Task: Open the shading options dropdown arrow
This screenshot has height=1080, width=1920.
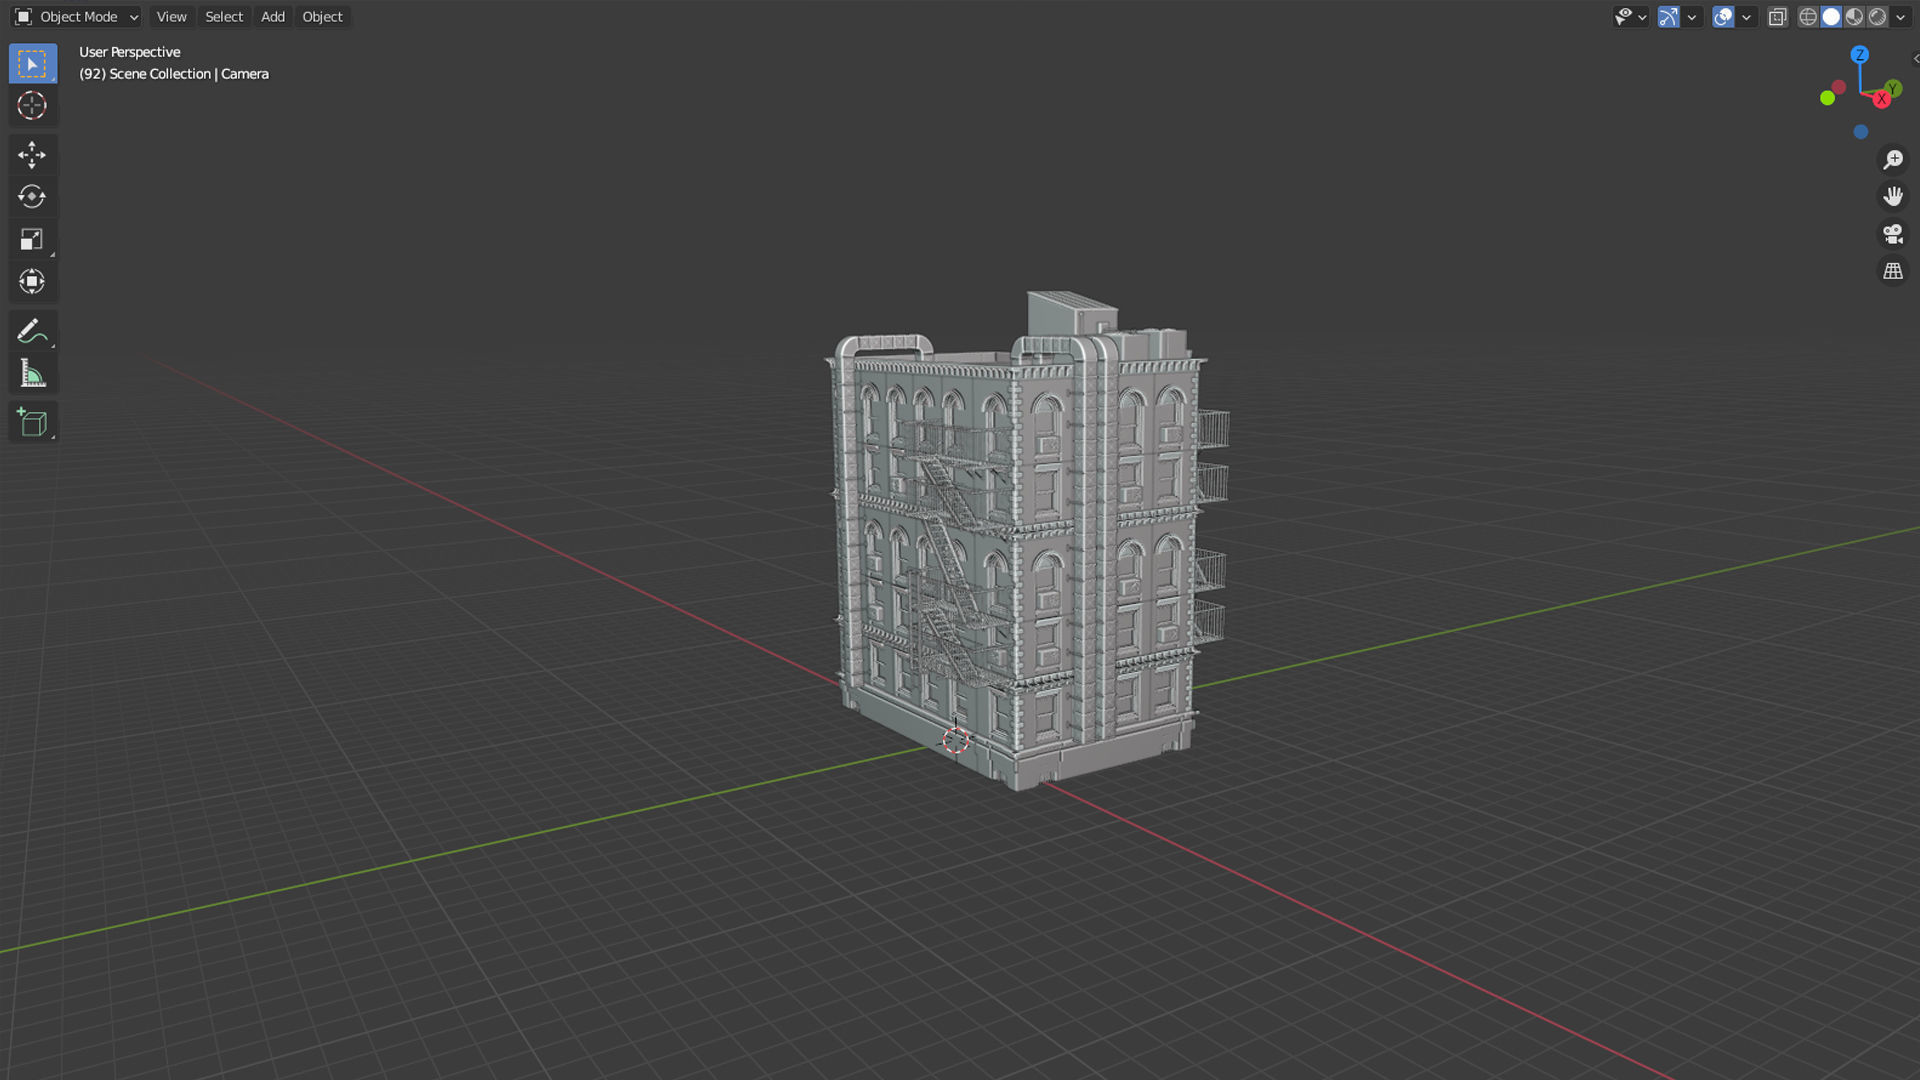Action: tap(1900, 17)
